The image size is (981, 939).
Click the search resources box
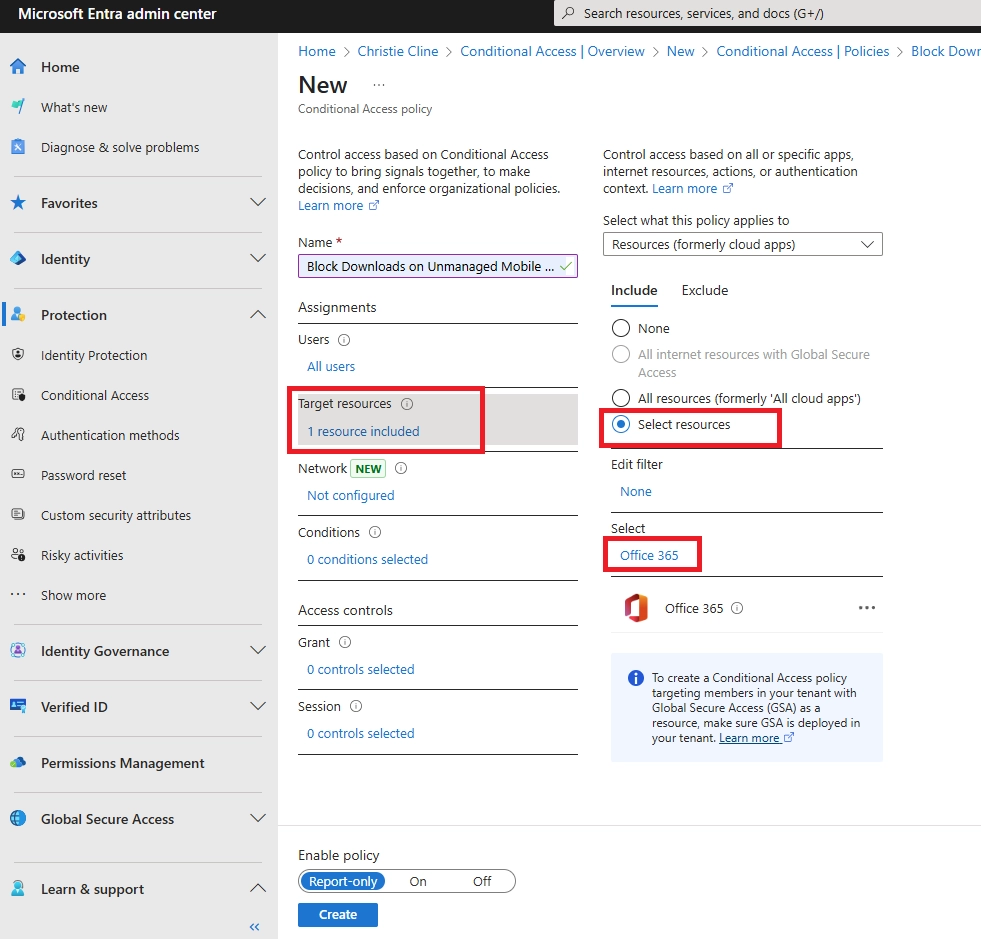(x=767, y=13)
